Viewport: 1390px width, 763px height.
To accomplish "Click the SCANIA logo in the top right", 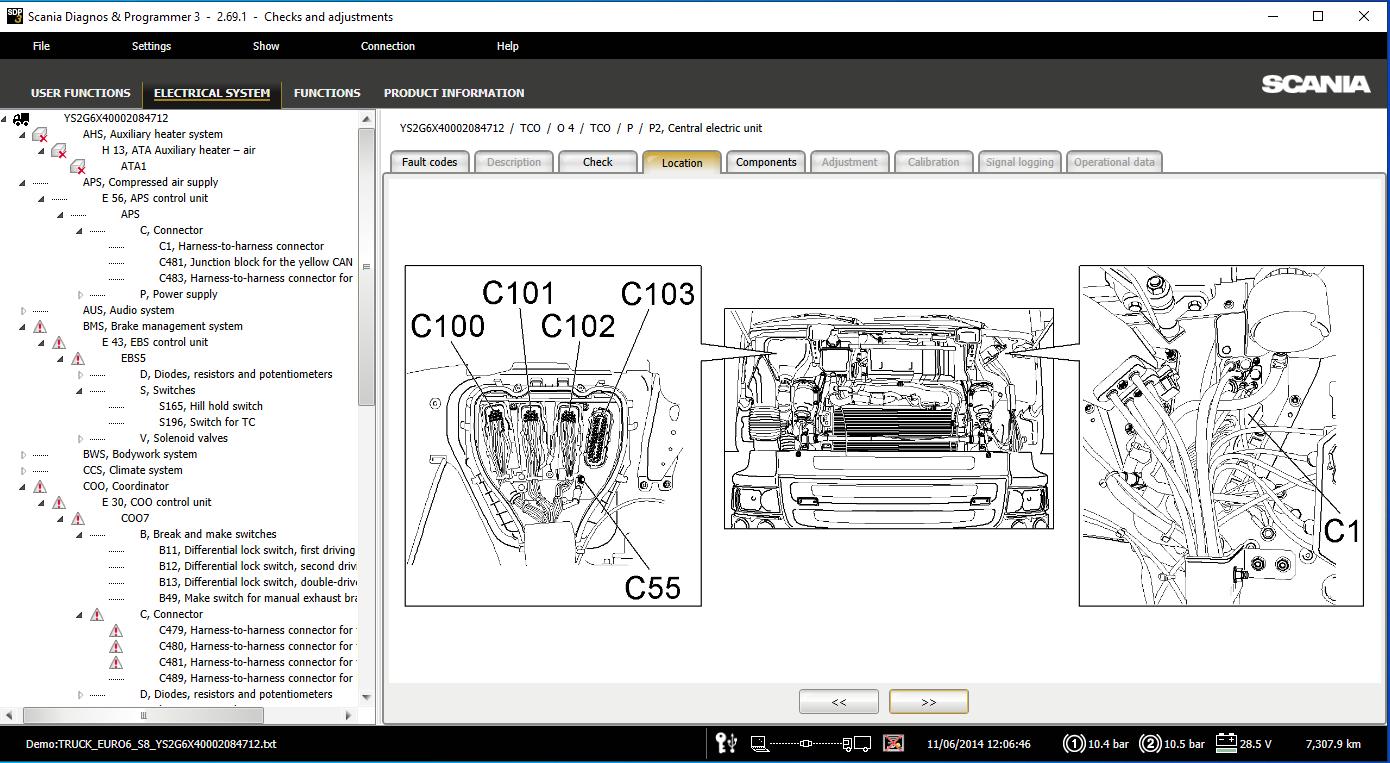I will [1316, 85].
